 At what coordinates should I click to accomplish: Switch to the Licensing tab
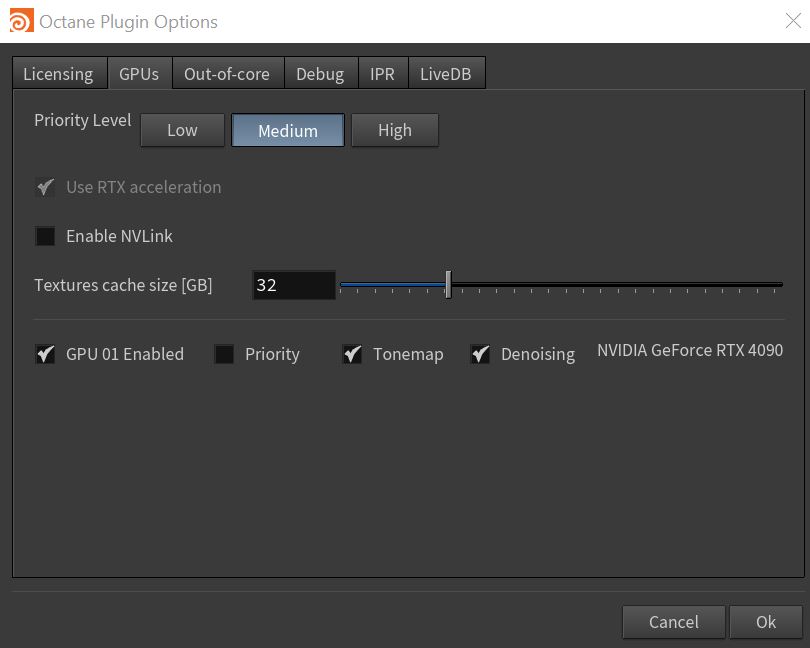coord(58,74)
